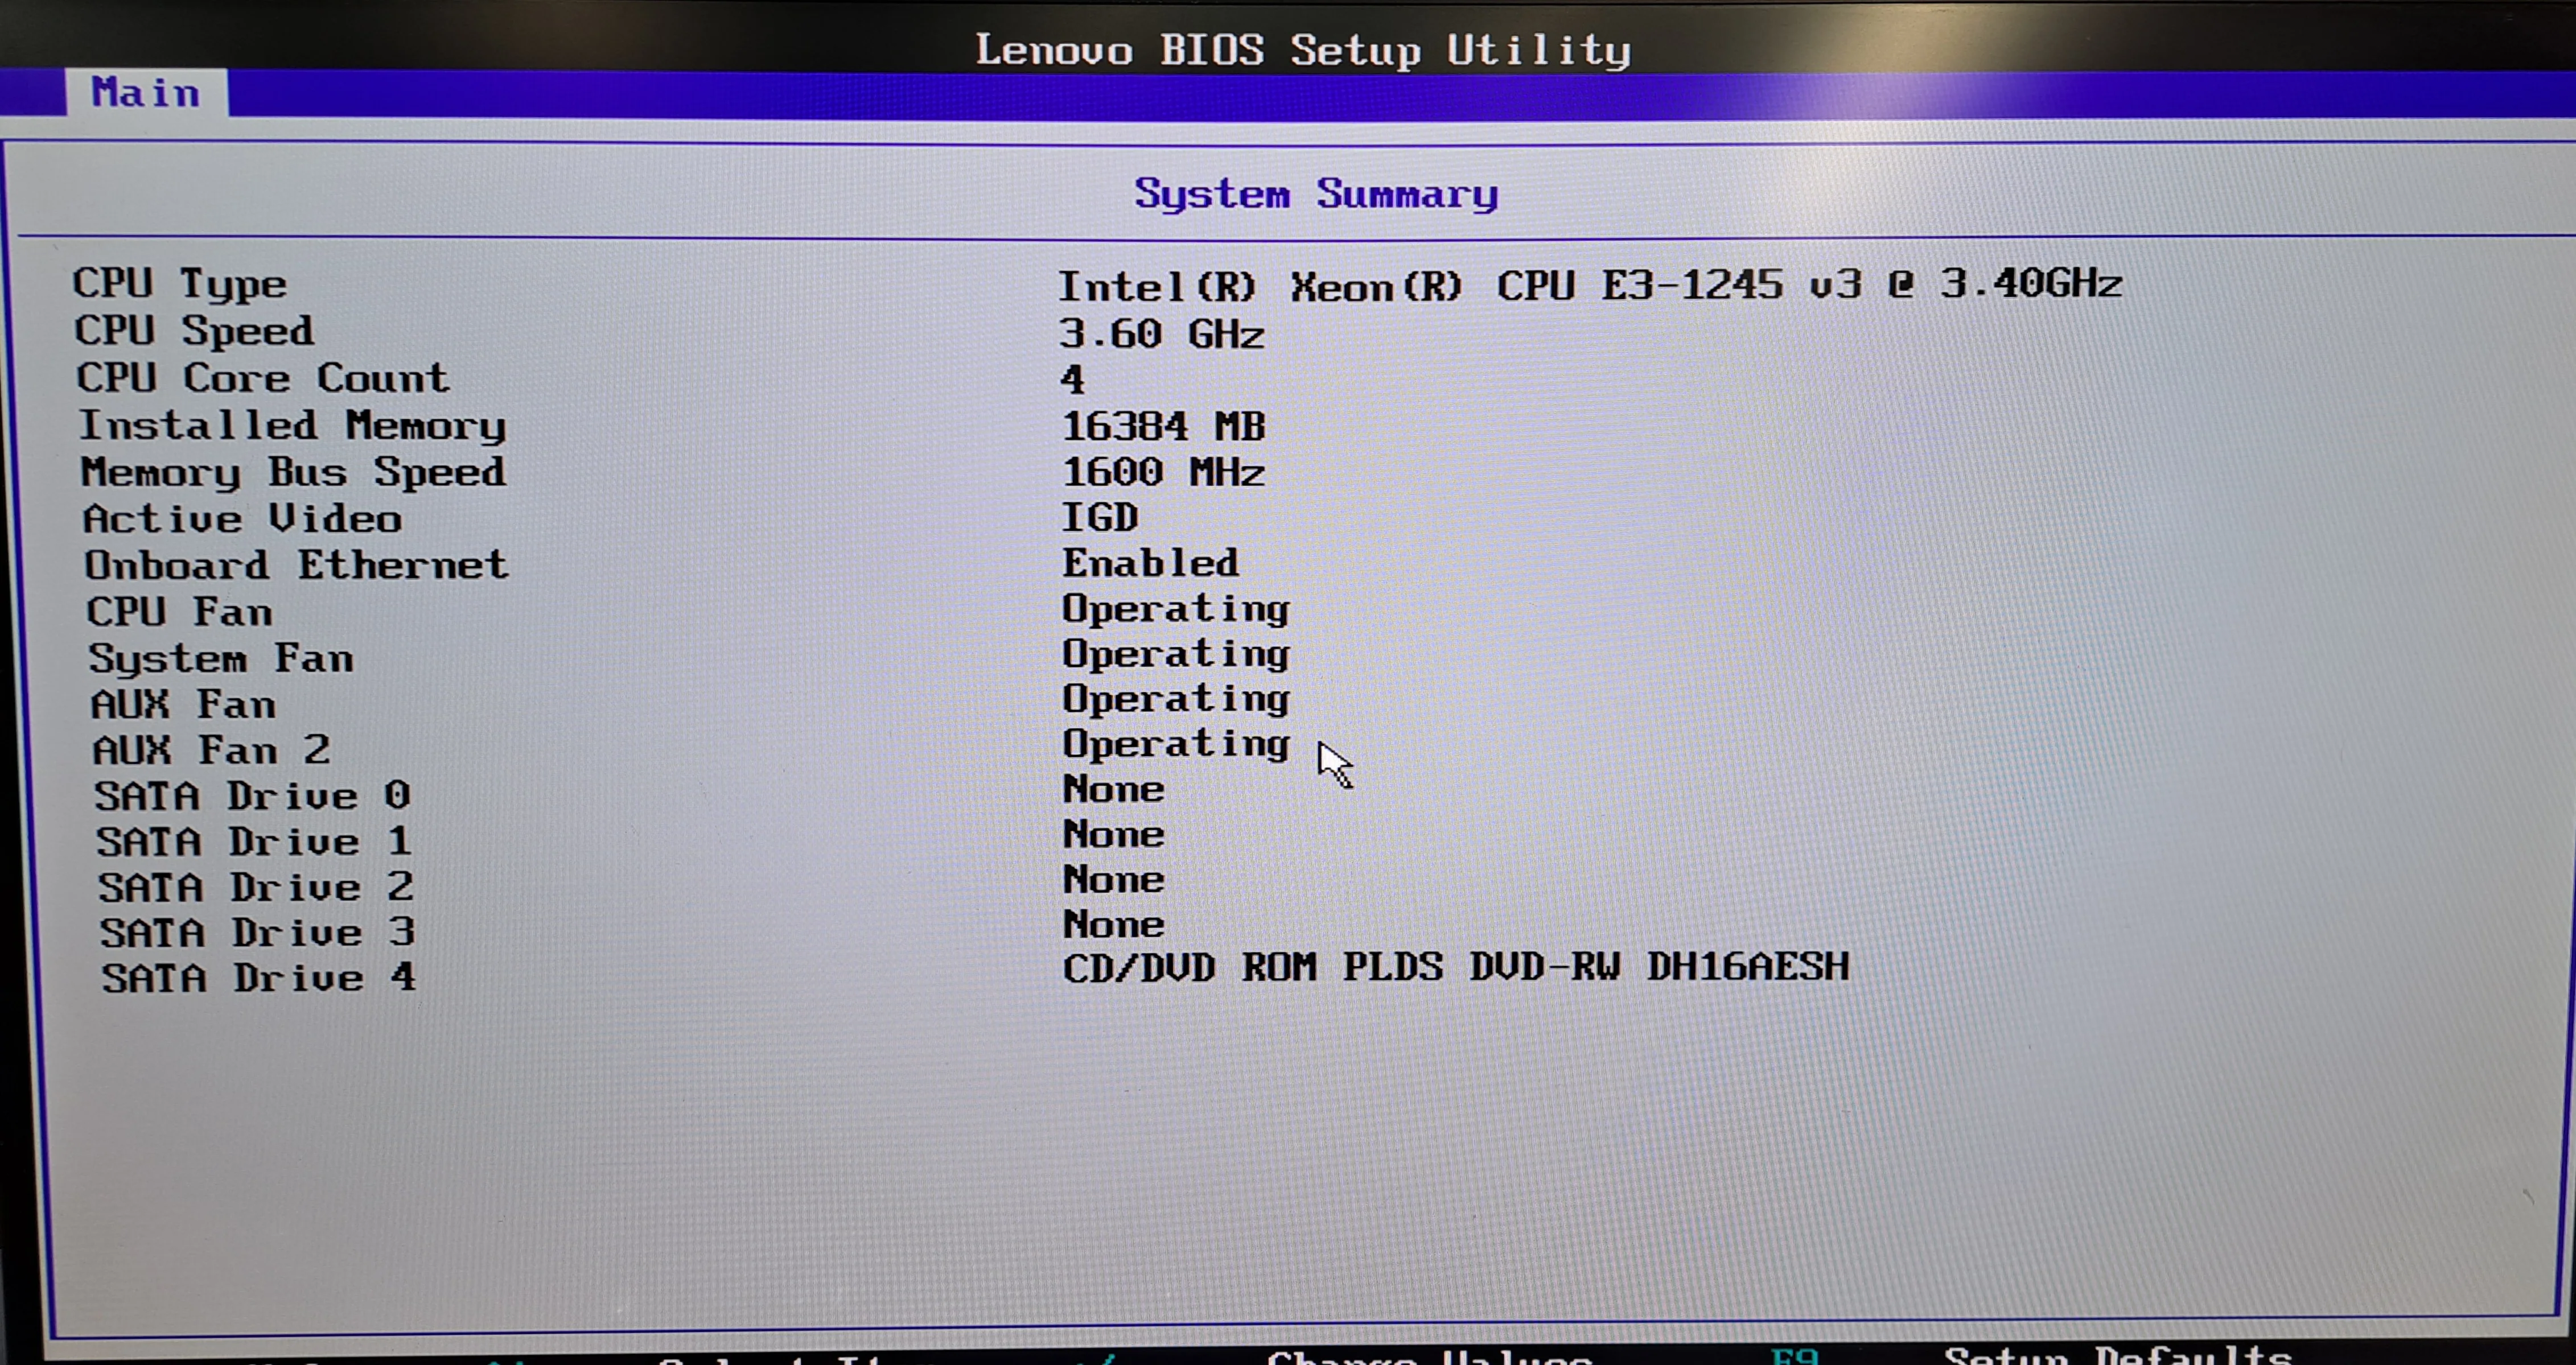Viewport: 2576px width, 1365px height.
Task: Click the Lenovo BIOS Setup Utility title
Action: [1303, 50]
